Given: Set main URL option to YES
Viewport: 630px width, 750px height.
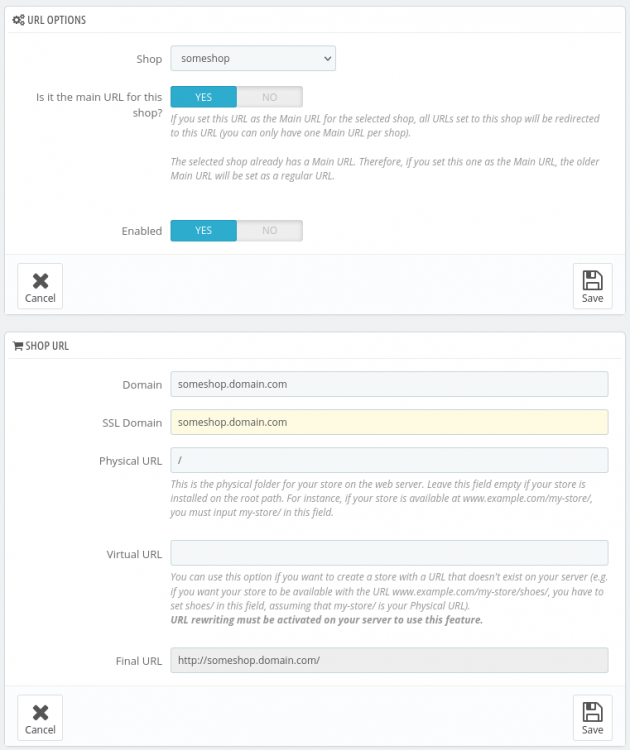Looking at the screenshot, I should point(204,97).
